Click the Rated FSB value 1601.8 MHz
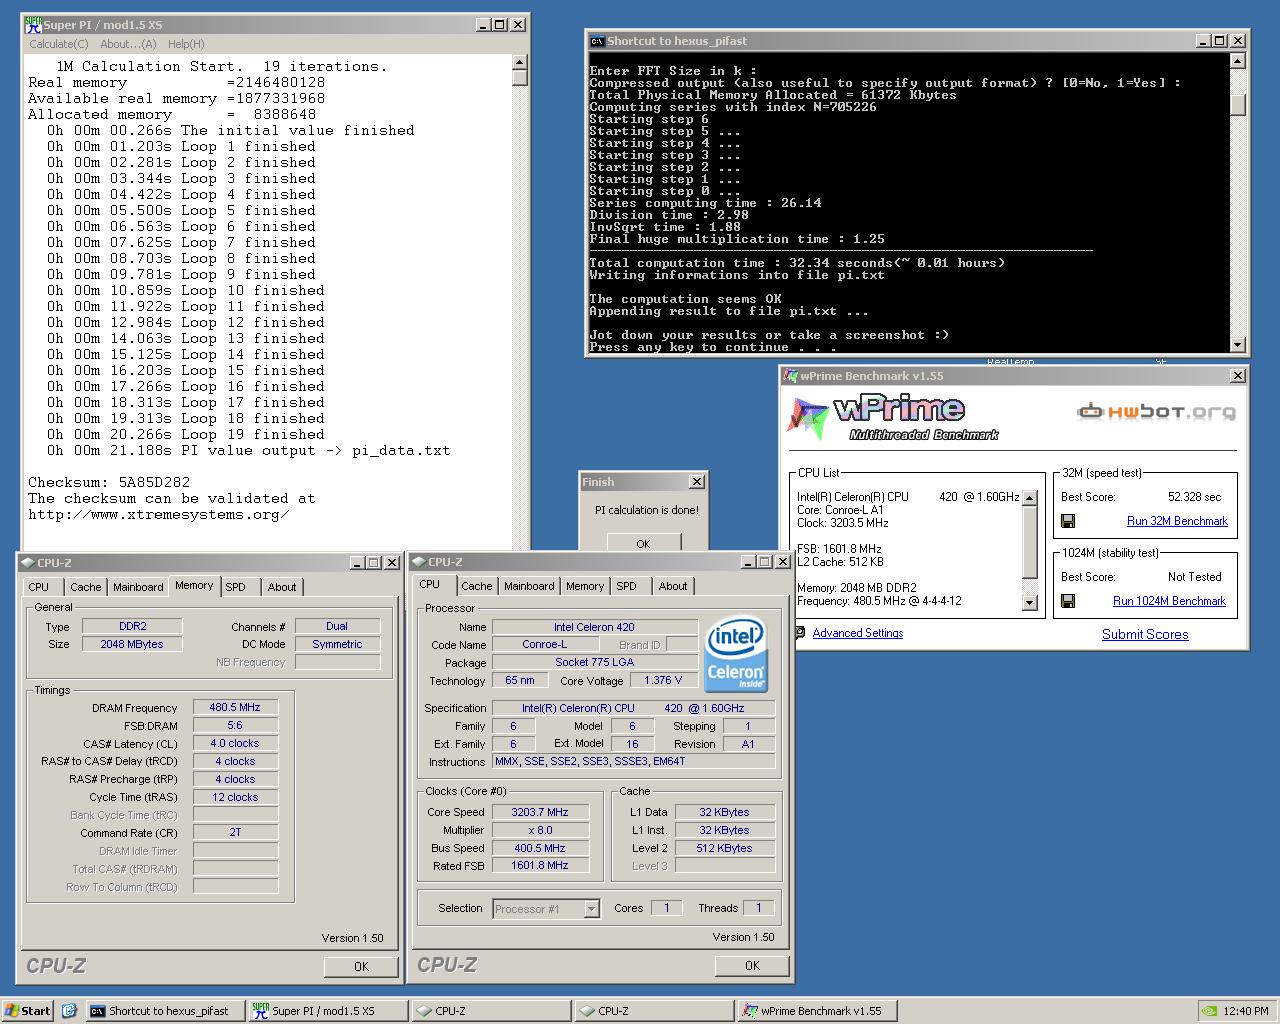This screenshot has width=1280, height=1024. point(540,866)
